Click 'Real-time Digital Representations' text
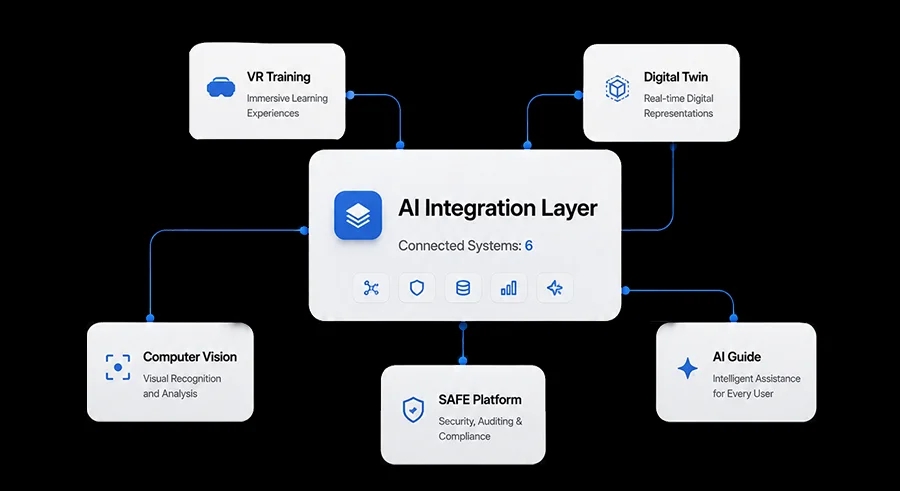900x491 pixels. (x=678, y=106)
